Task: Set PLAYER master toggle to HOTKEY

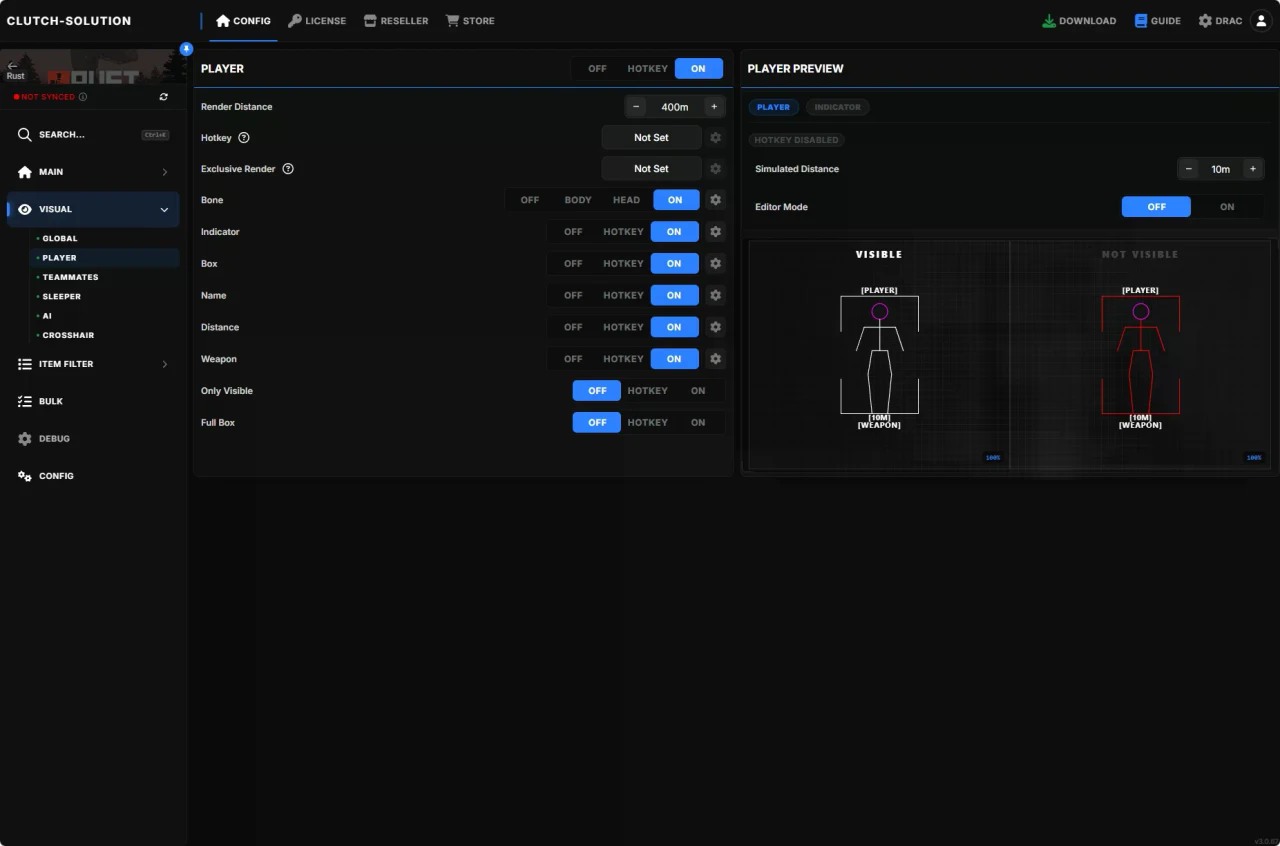Action: point(647,69)
